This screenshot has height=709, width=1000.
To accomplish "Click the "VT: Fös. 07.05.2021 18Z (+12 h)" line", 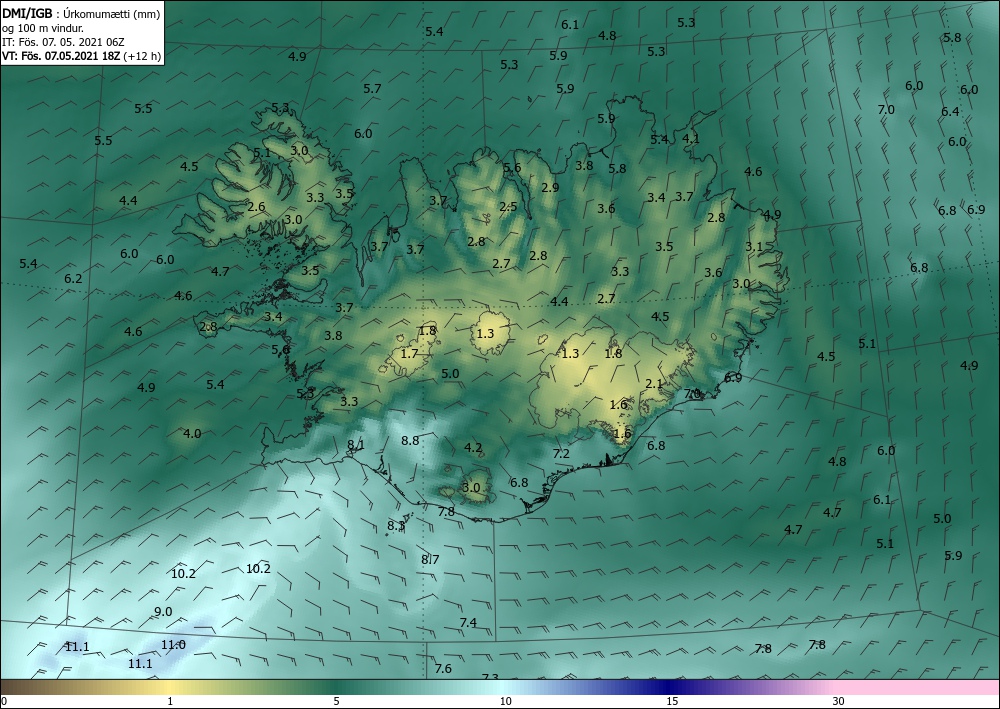I will point(82,56).
